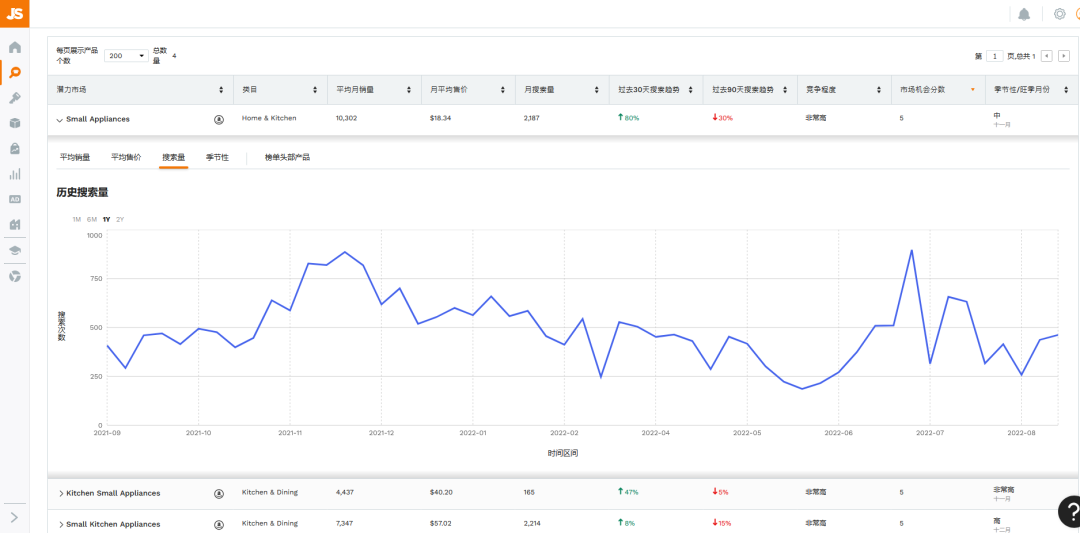Open the notifications bell icon
Viewport: 1080px width, 533px height.
click(1024, 14)
